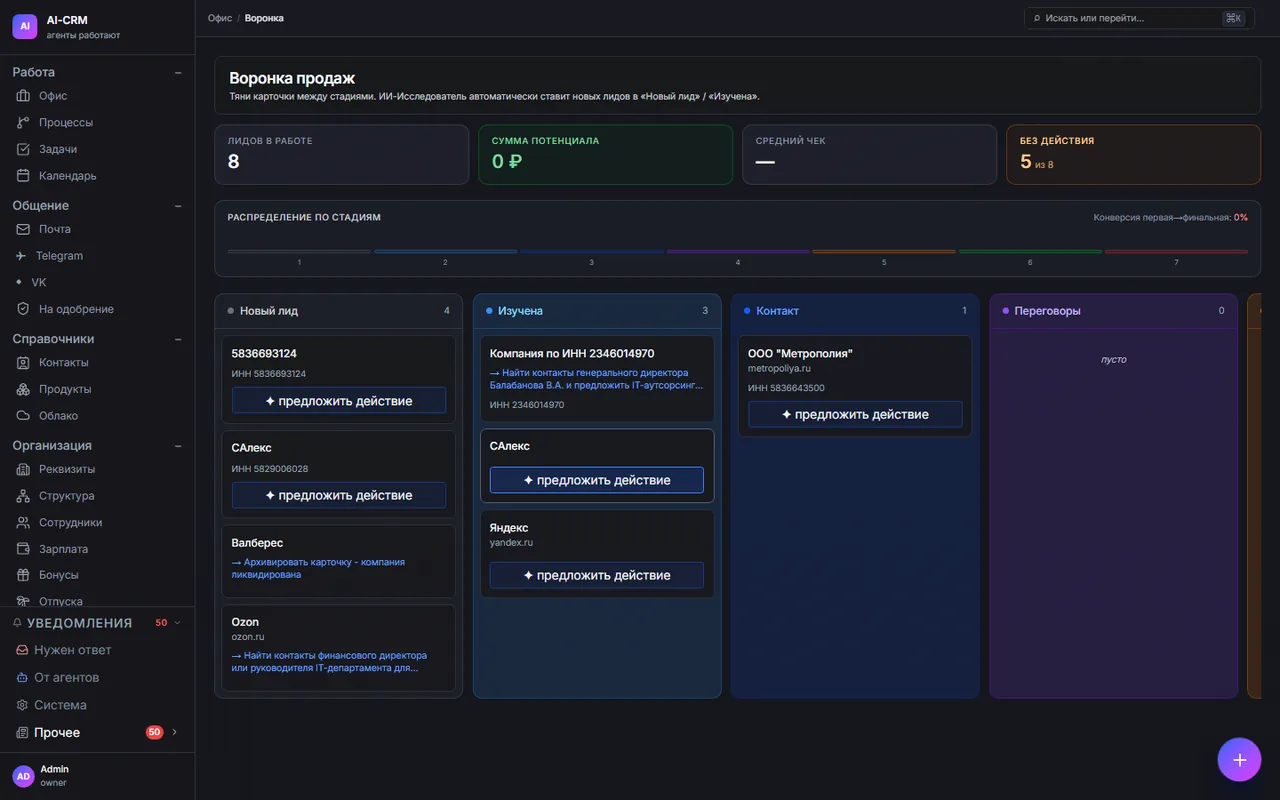Toggle the Уведомления panel chevron
Screen dimensions: 1280x800
coord(178,623)
